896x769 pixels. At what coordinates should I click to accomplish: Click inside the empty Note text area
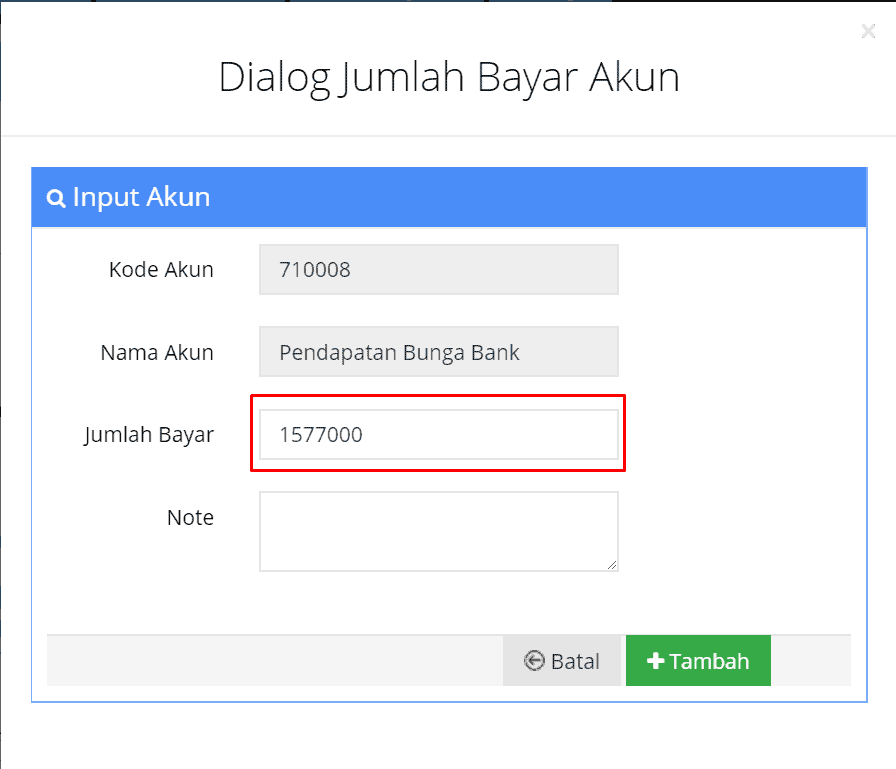(439, 531)
